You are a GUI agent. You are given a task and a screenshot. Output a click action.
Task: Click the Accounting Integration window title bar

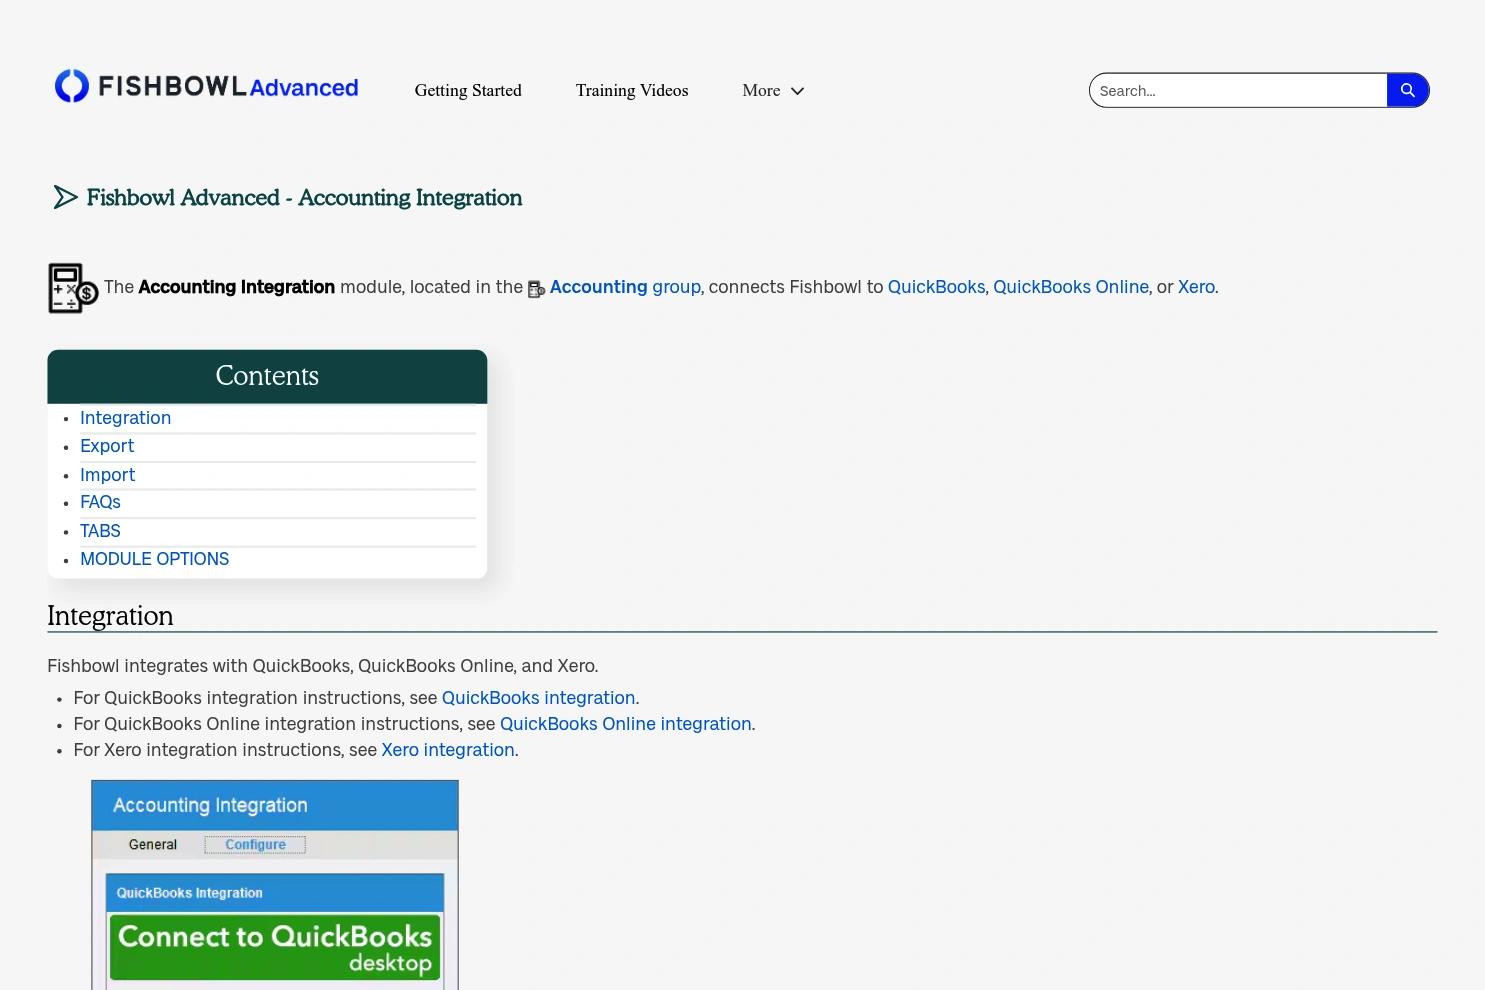tap(275, 805)
